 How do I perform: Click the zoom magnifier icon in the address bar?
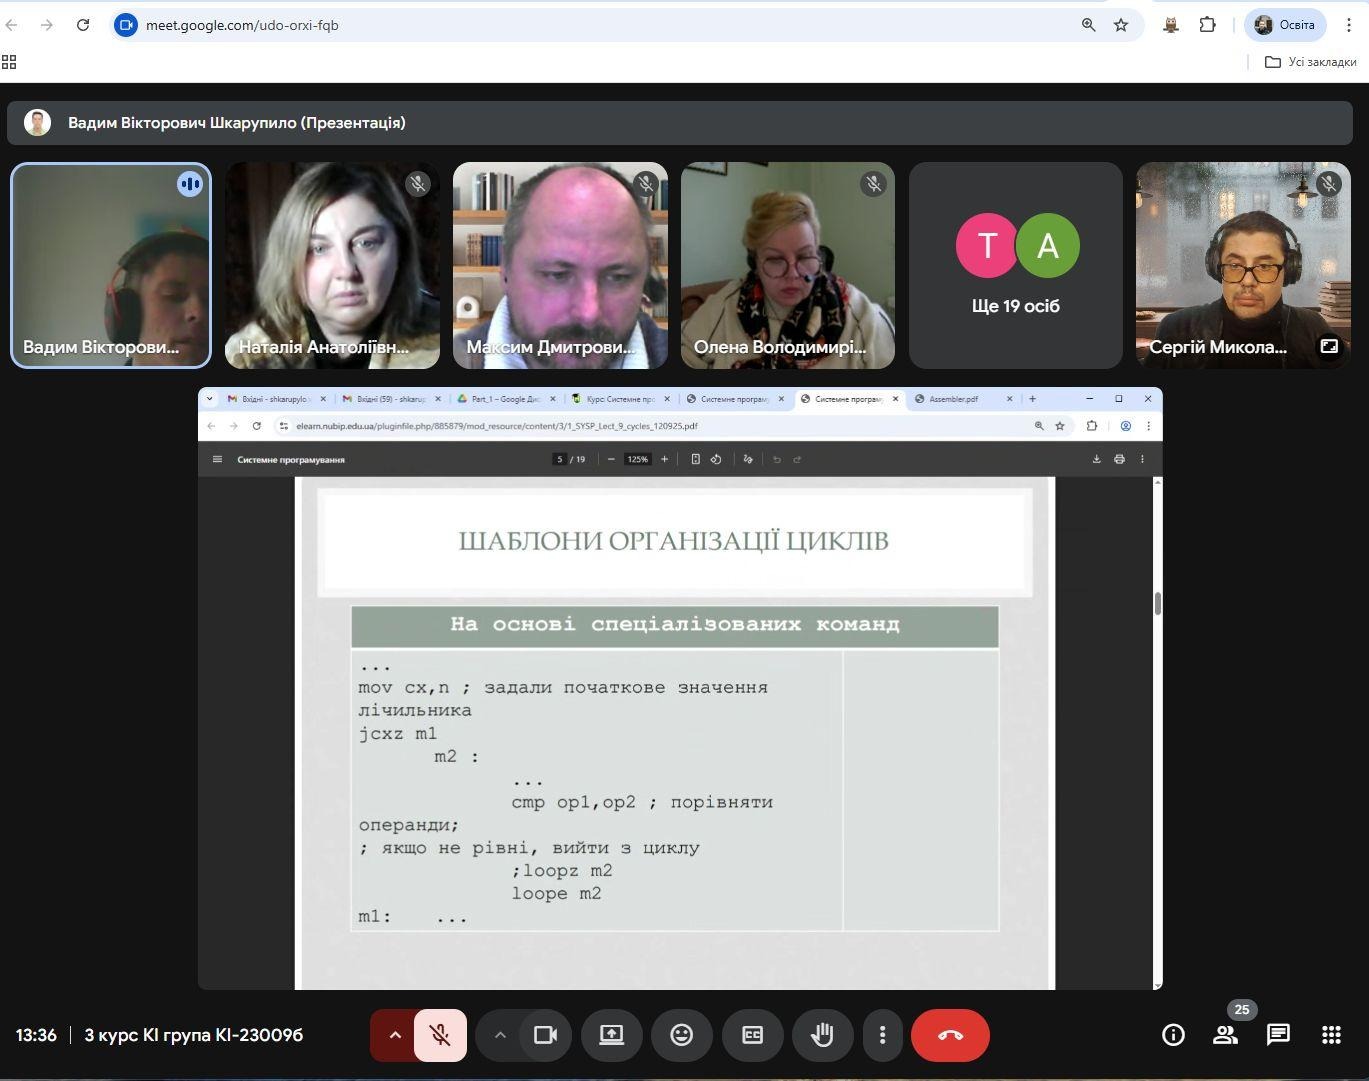click(x=1088, y=25)
